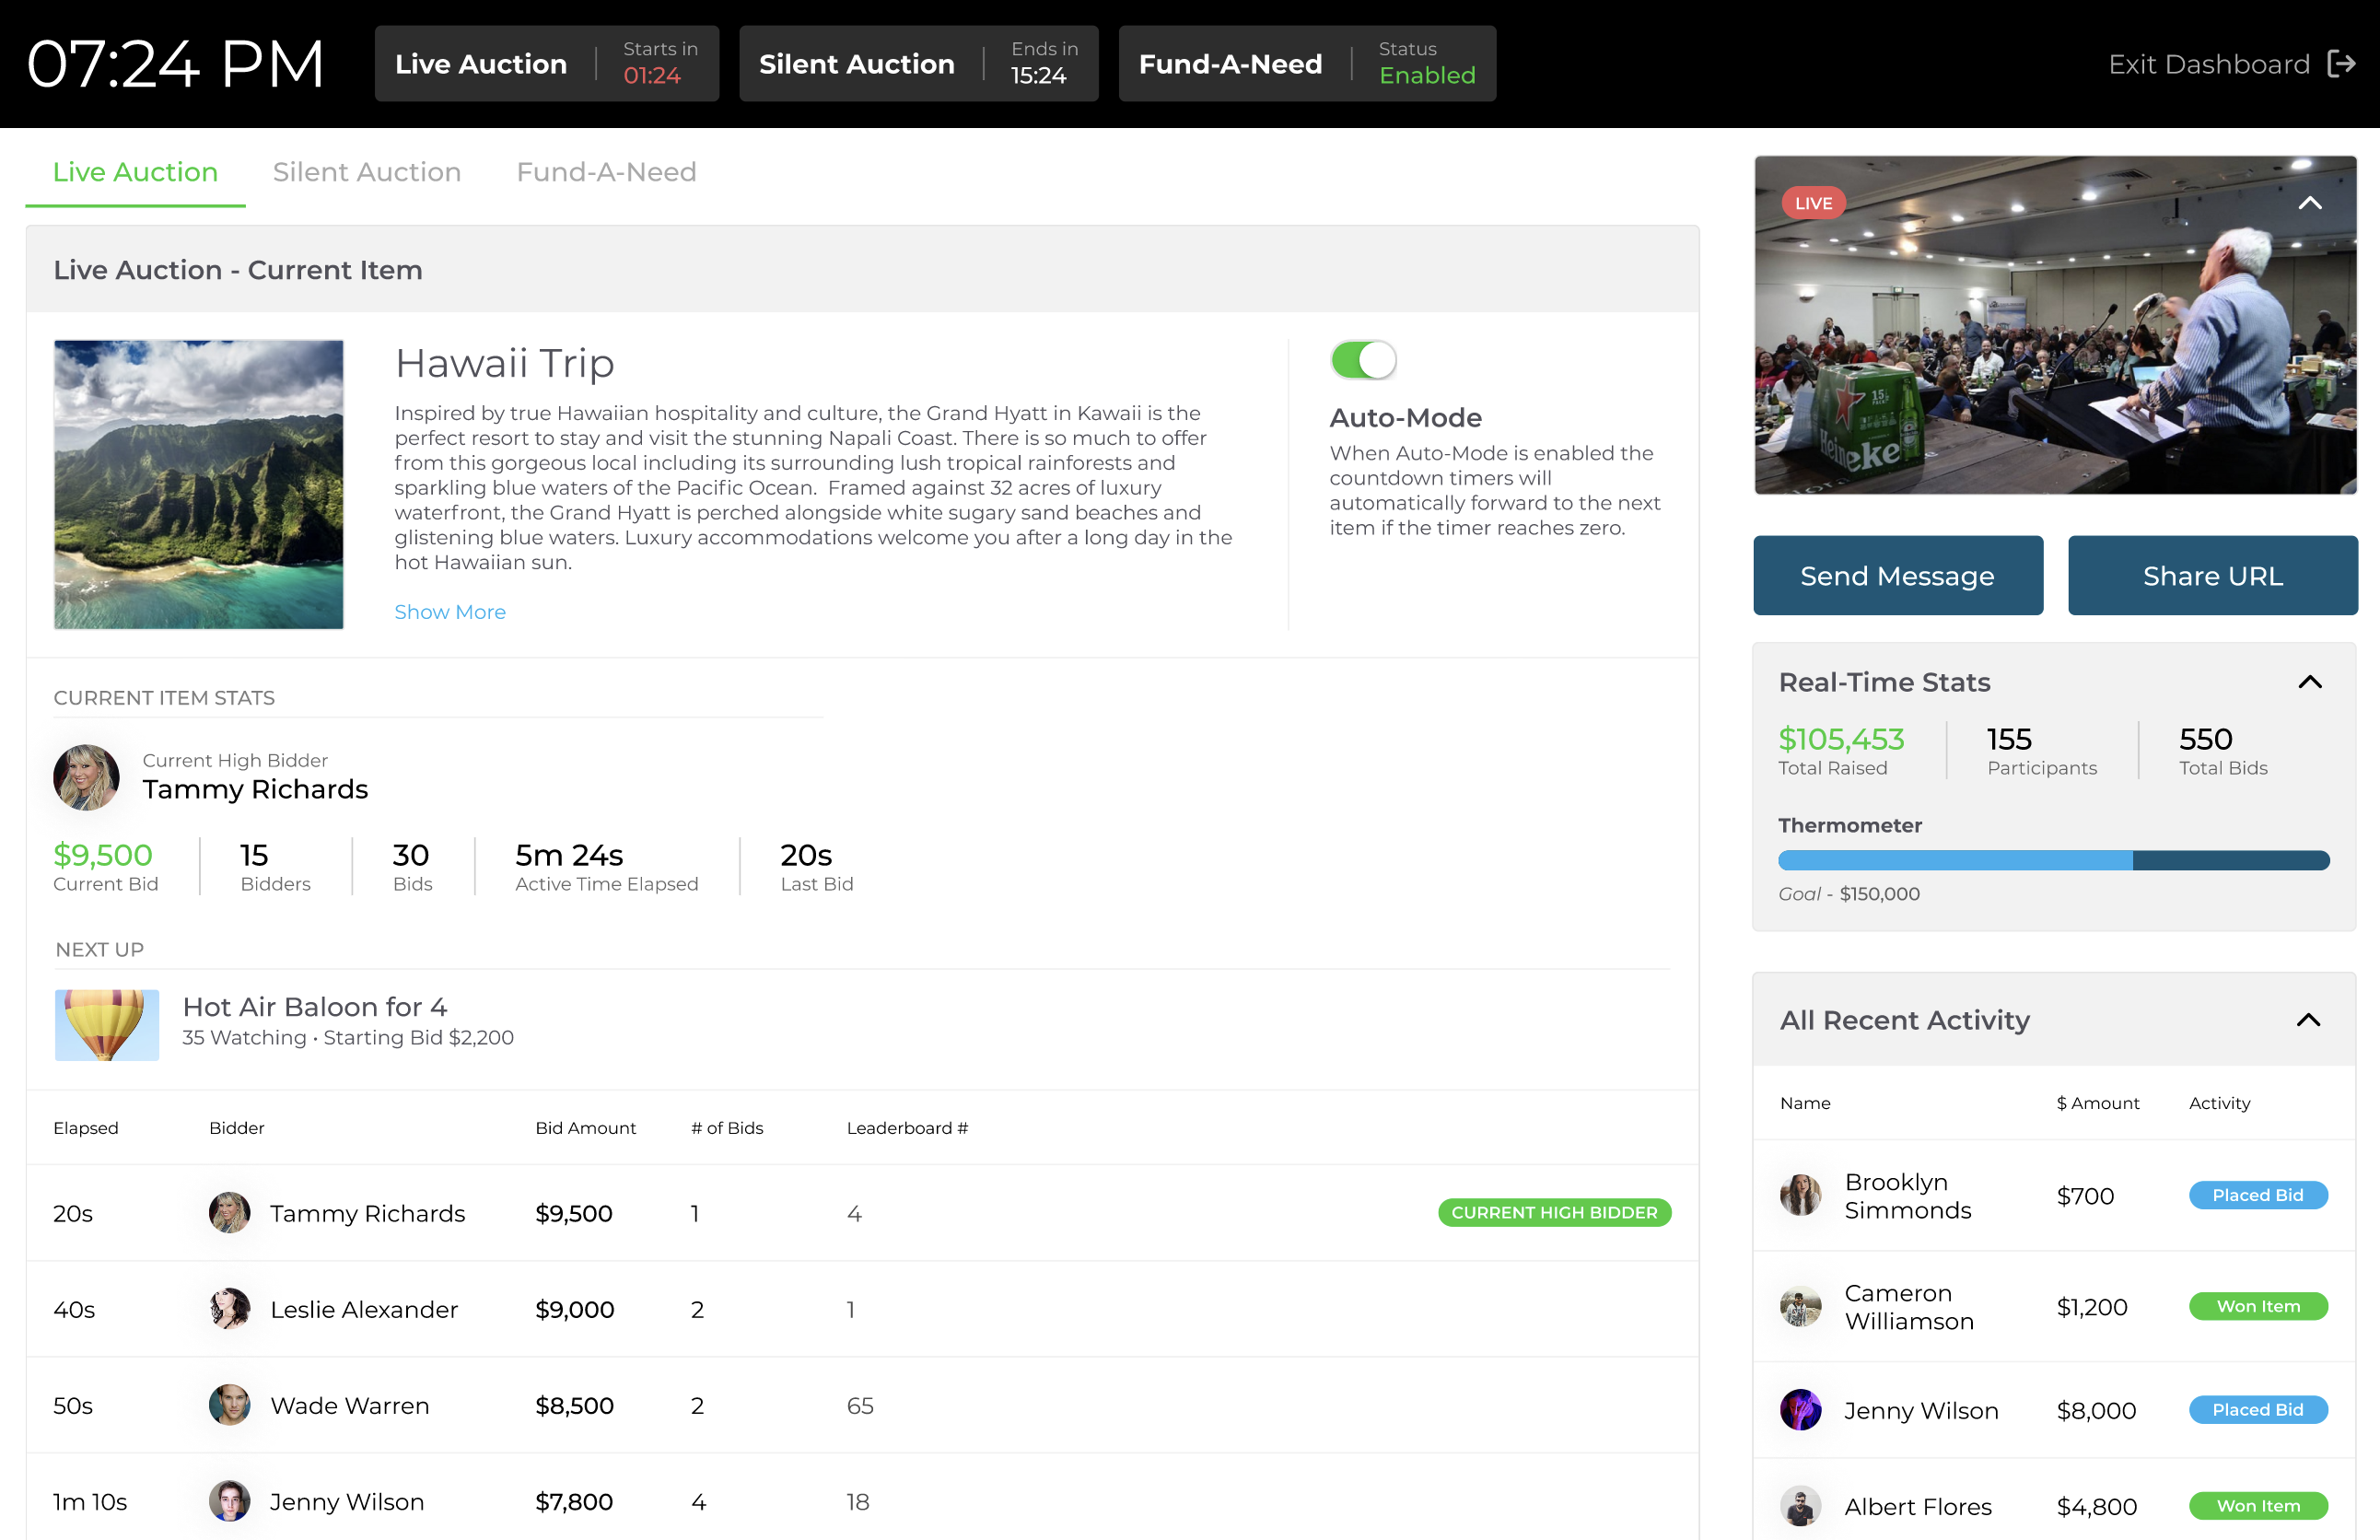
Task: Switch to the Silent Auction tab
Action: 367,171
